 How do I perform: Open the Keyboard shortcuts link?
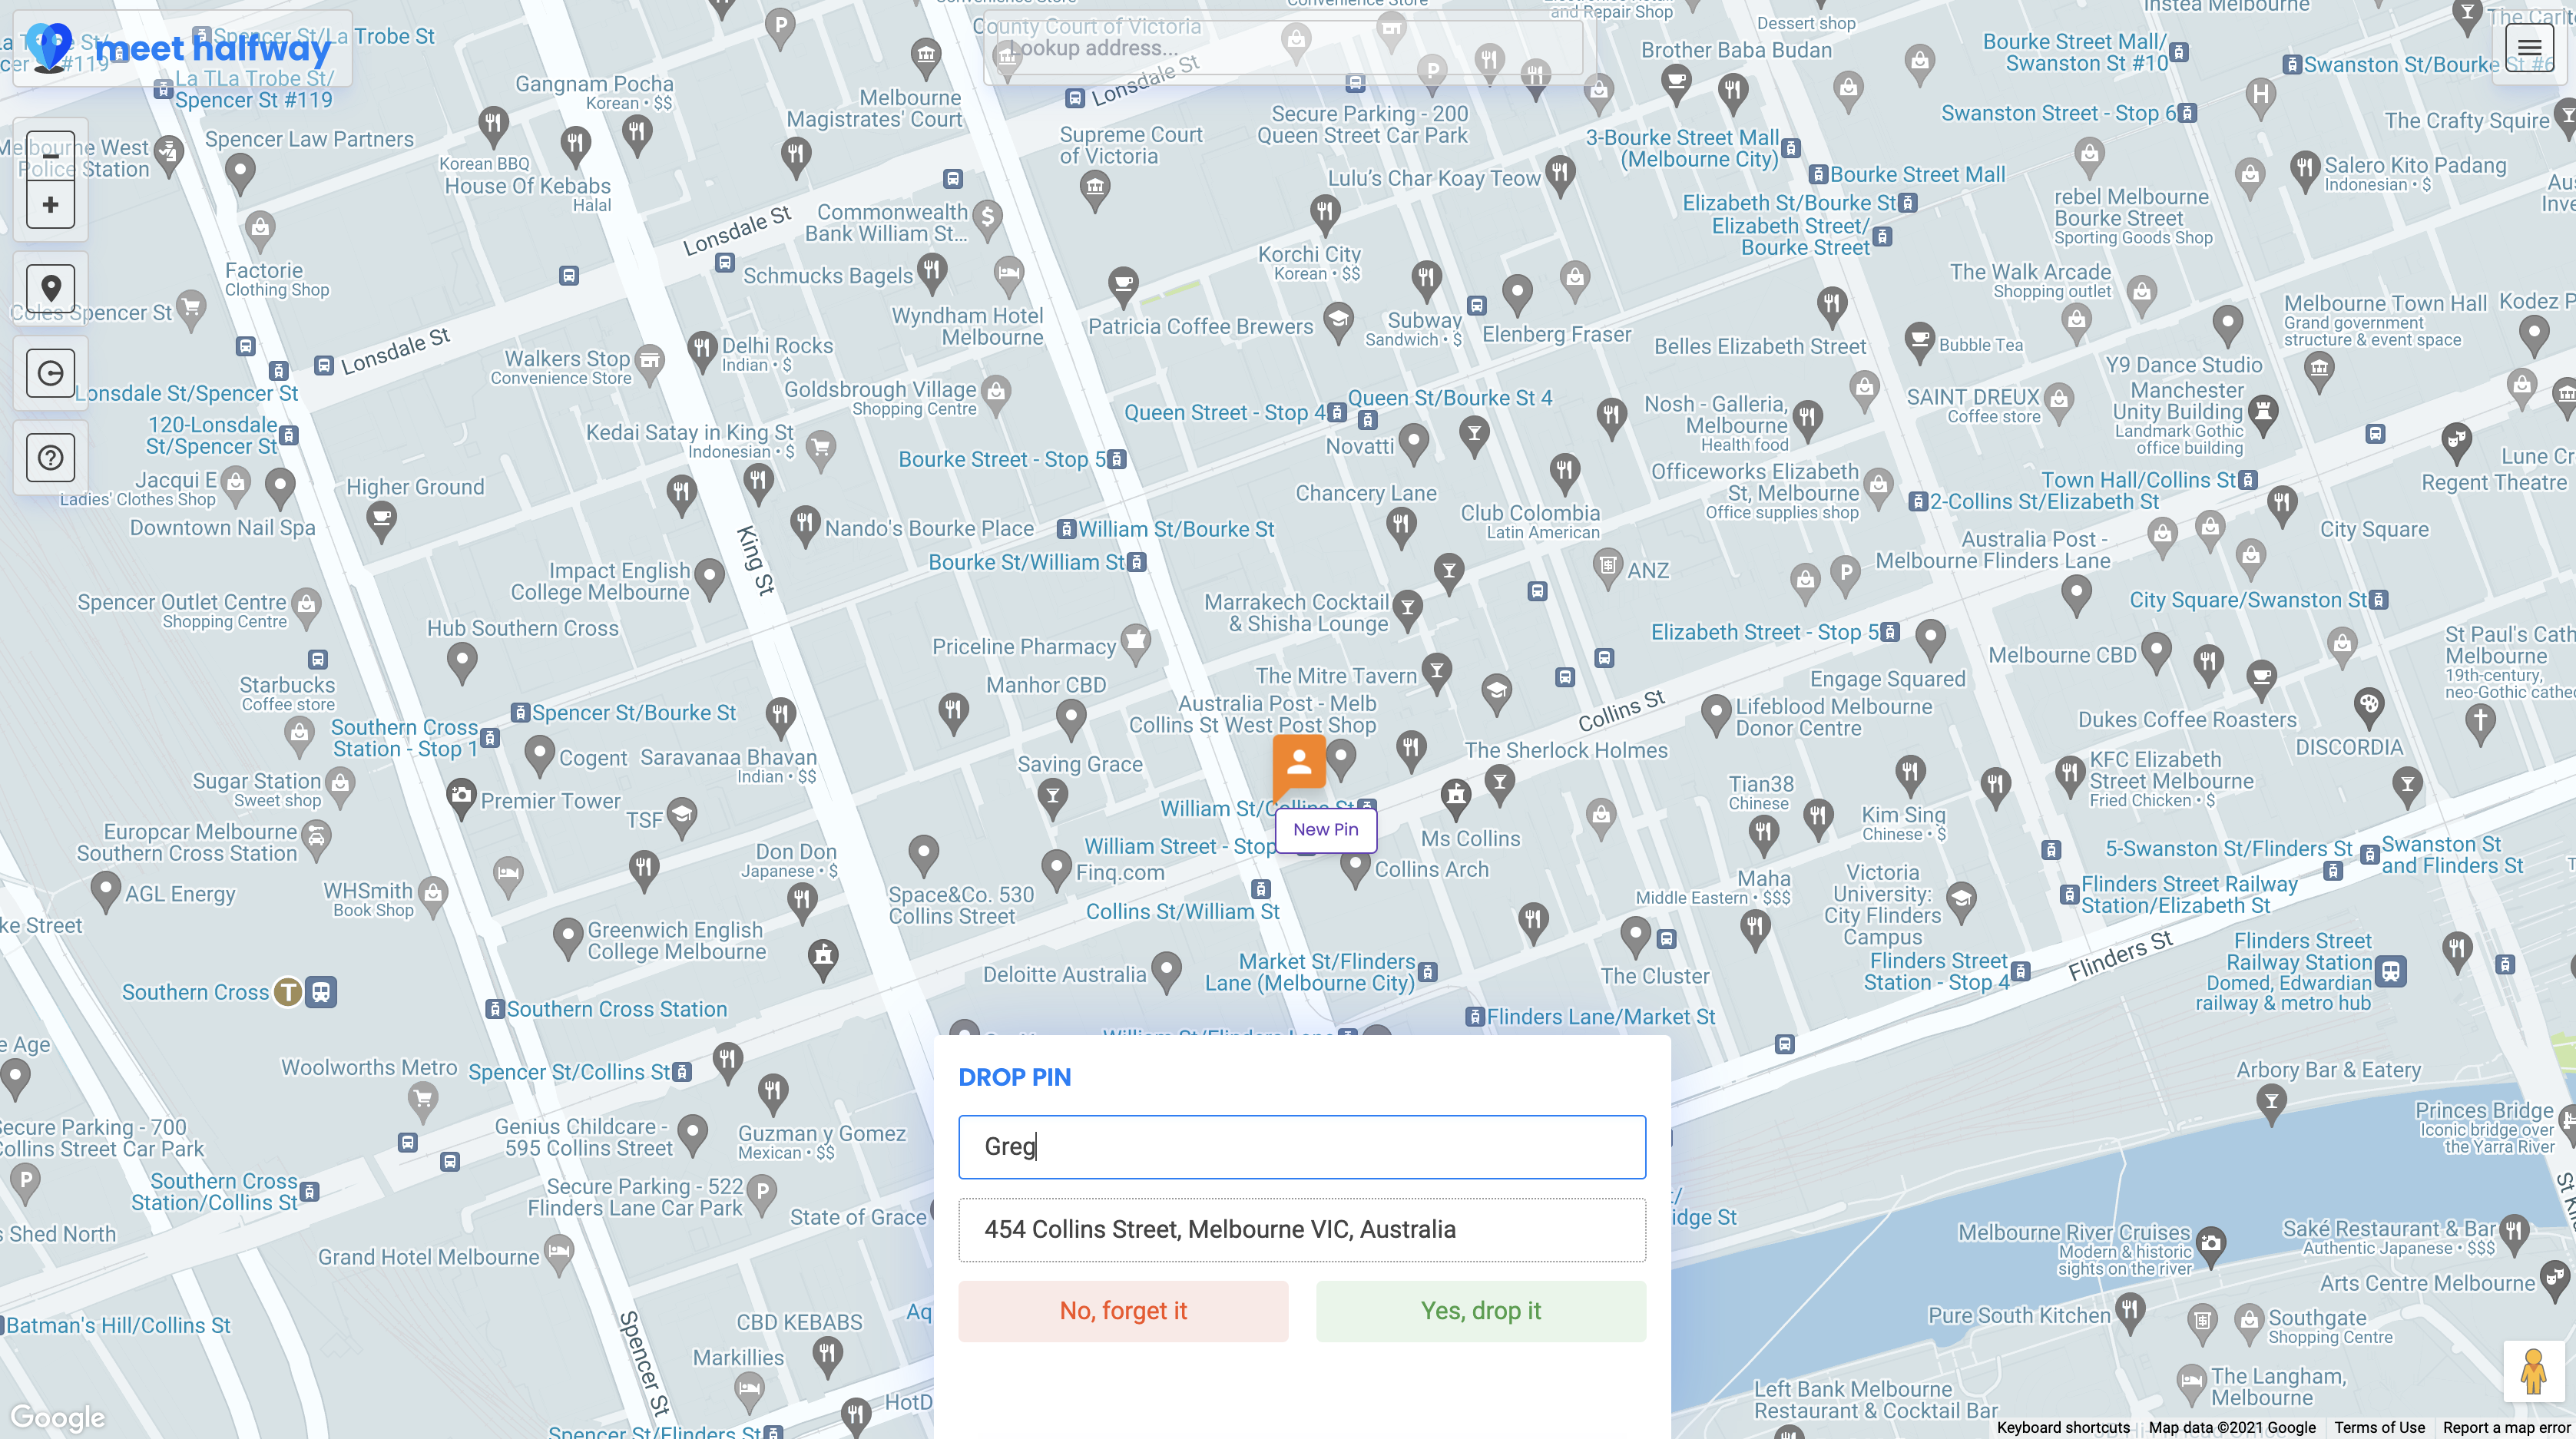[2062, 1427]
